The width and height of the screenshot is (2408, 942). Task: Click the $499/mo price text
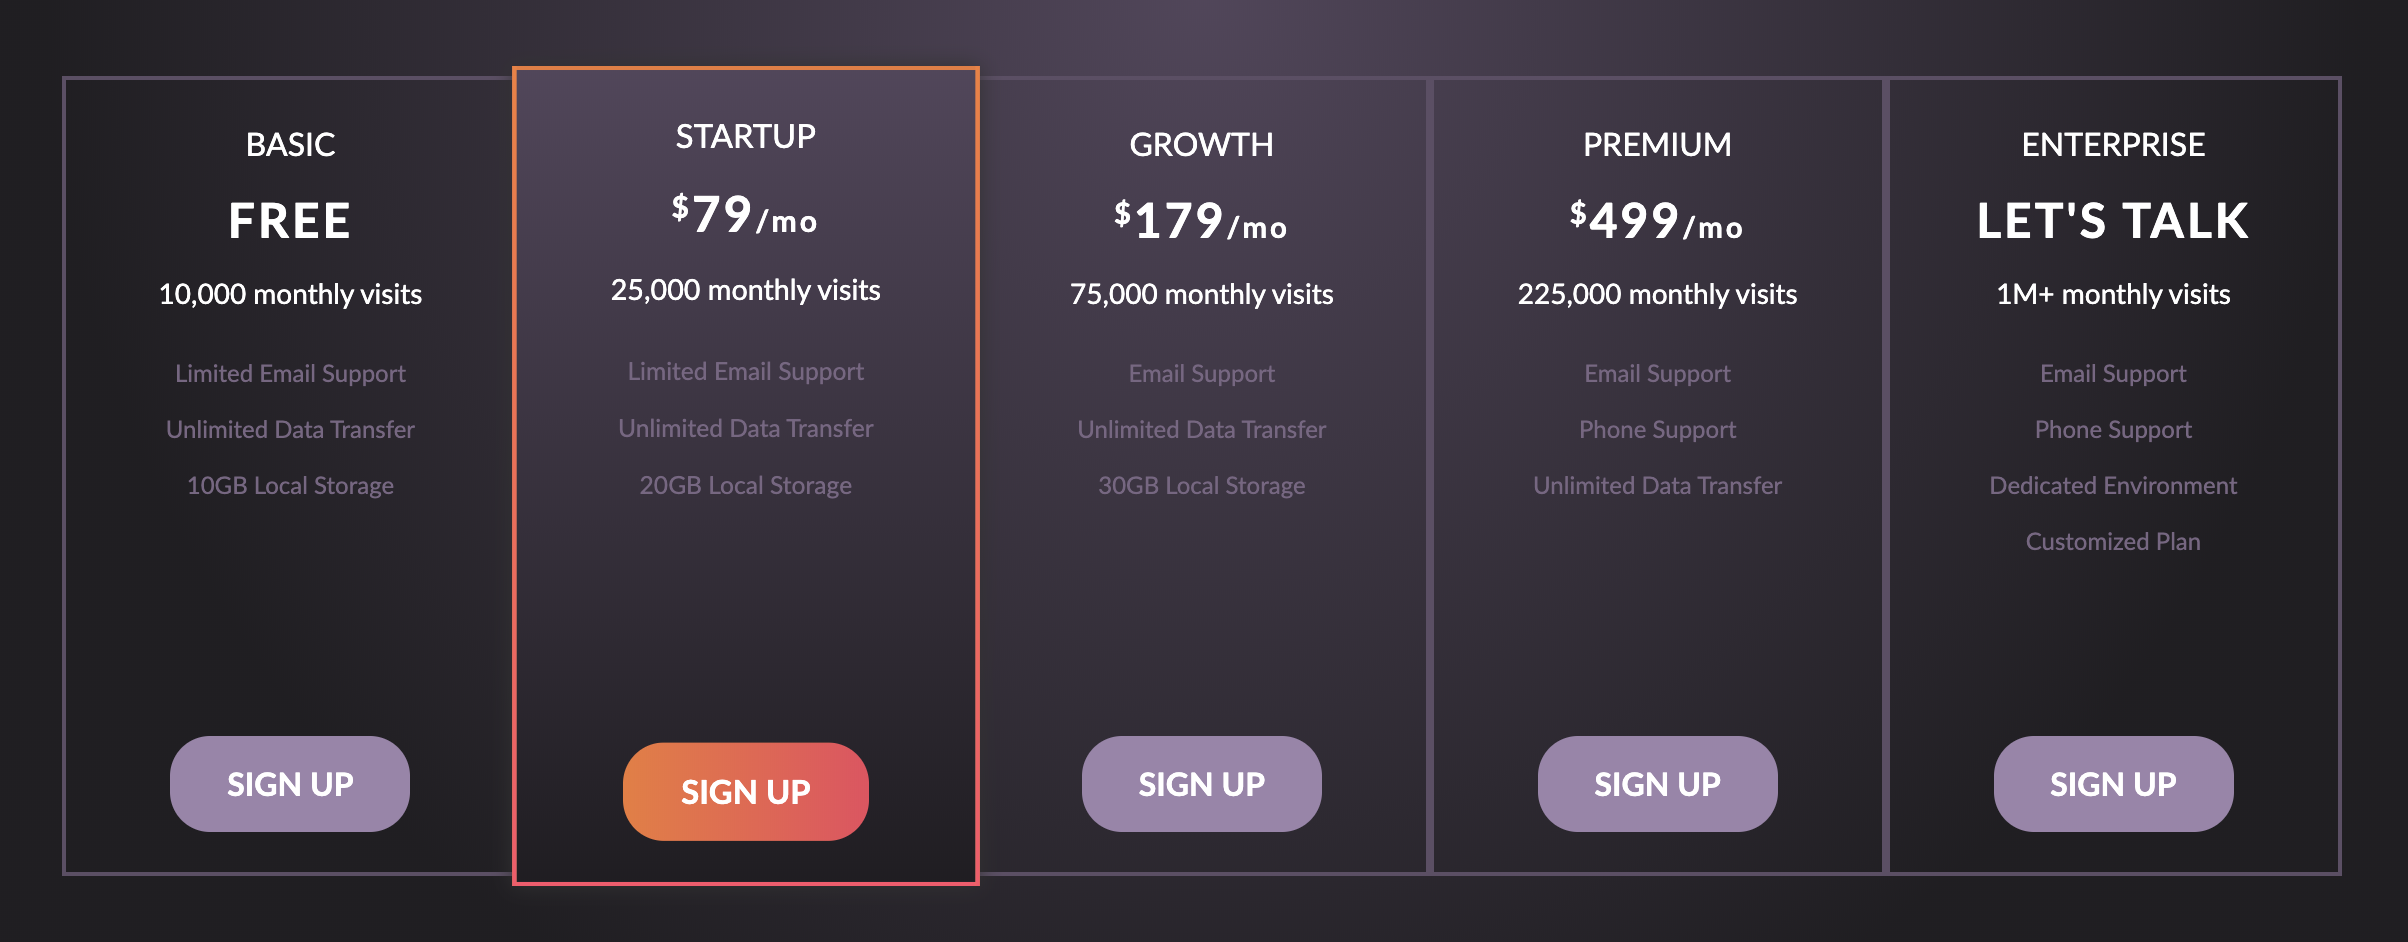[x=1657, y=221]
